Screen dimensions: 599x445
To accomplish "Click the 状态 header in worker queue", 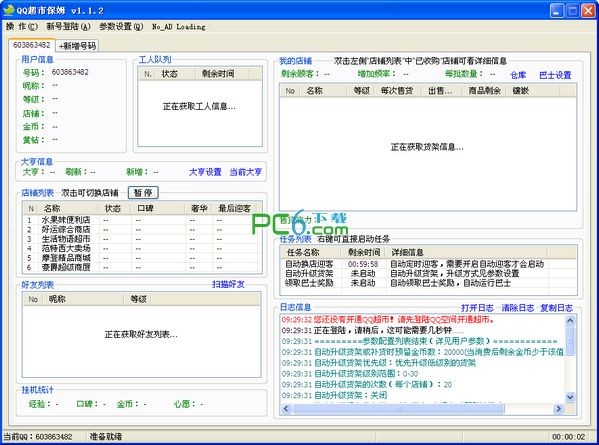I will tap(175, 74).
